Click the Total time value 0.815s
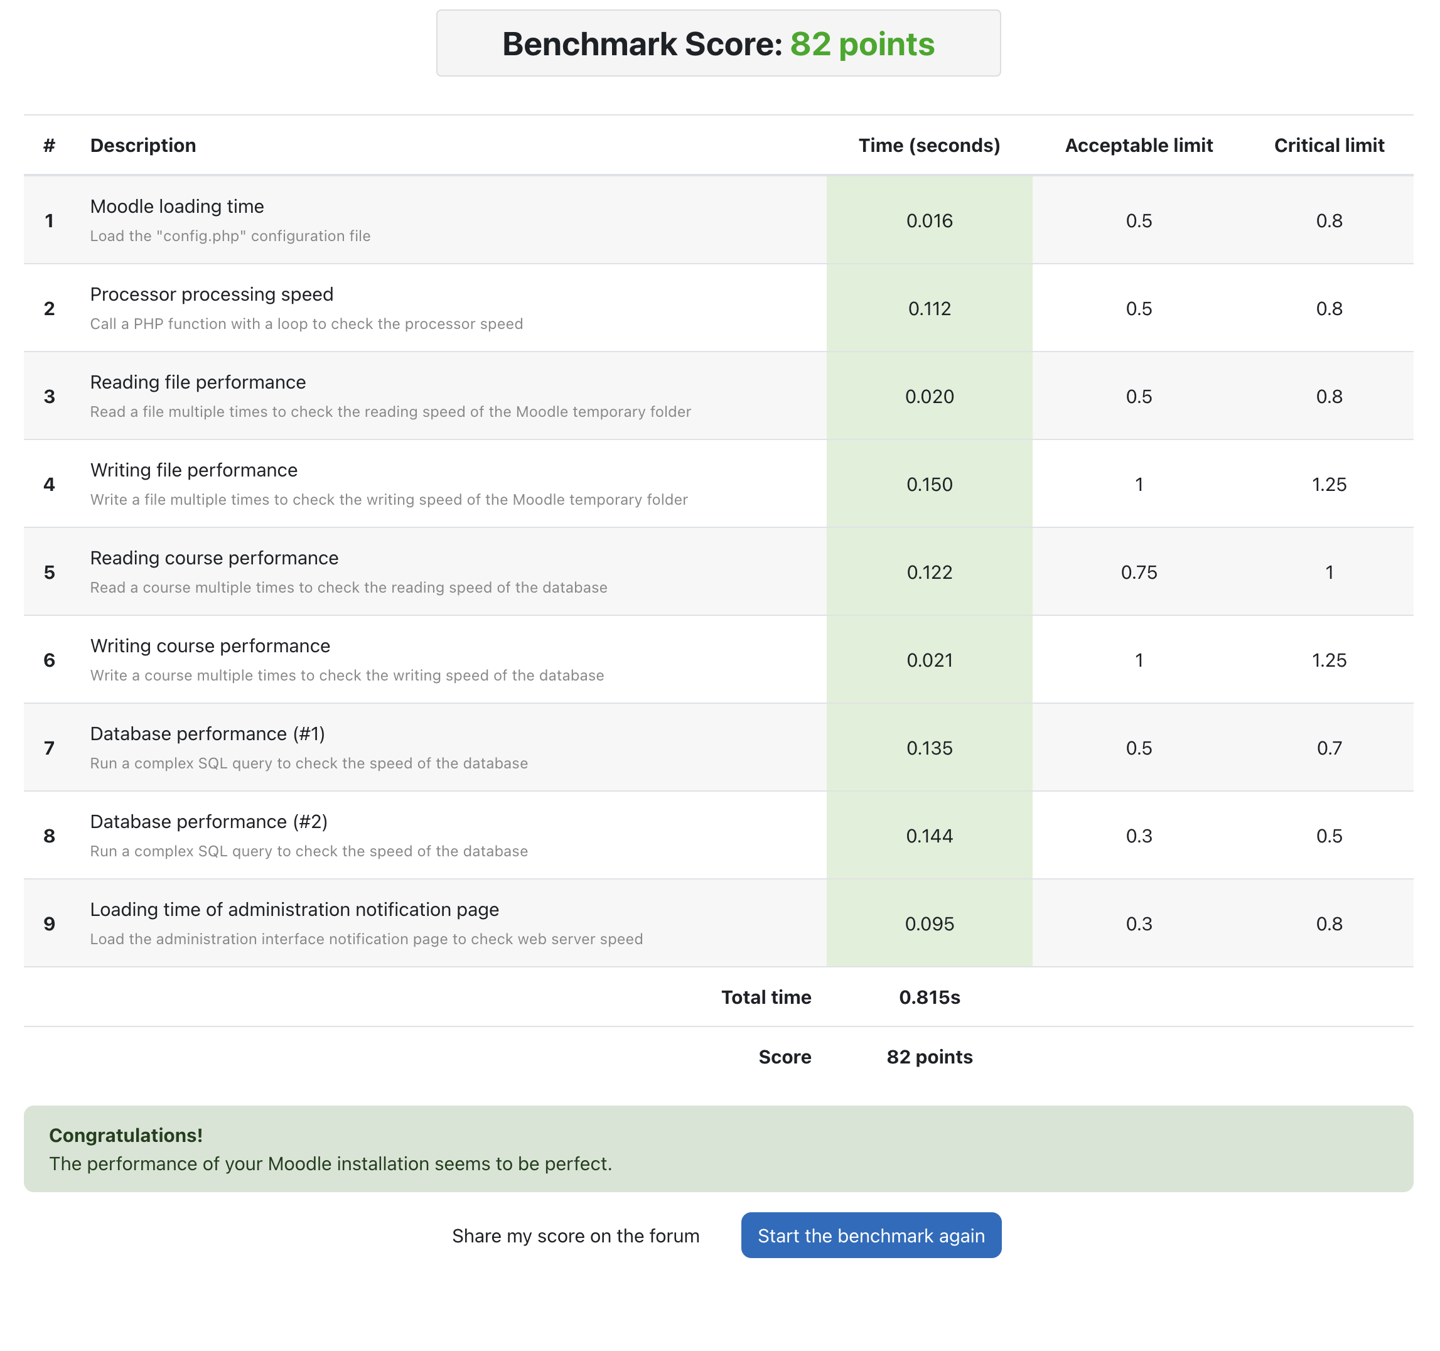Screen dimensions: 1440x1351 click(x=929, y=997)
